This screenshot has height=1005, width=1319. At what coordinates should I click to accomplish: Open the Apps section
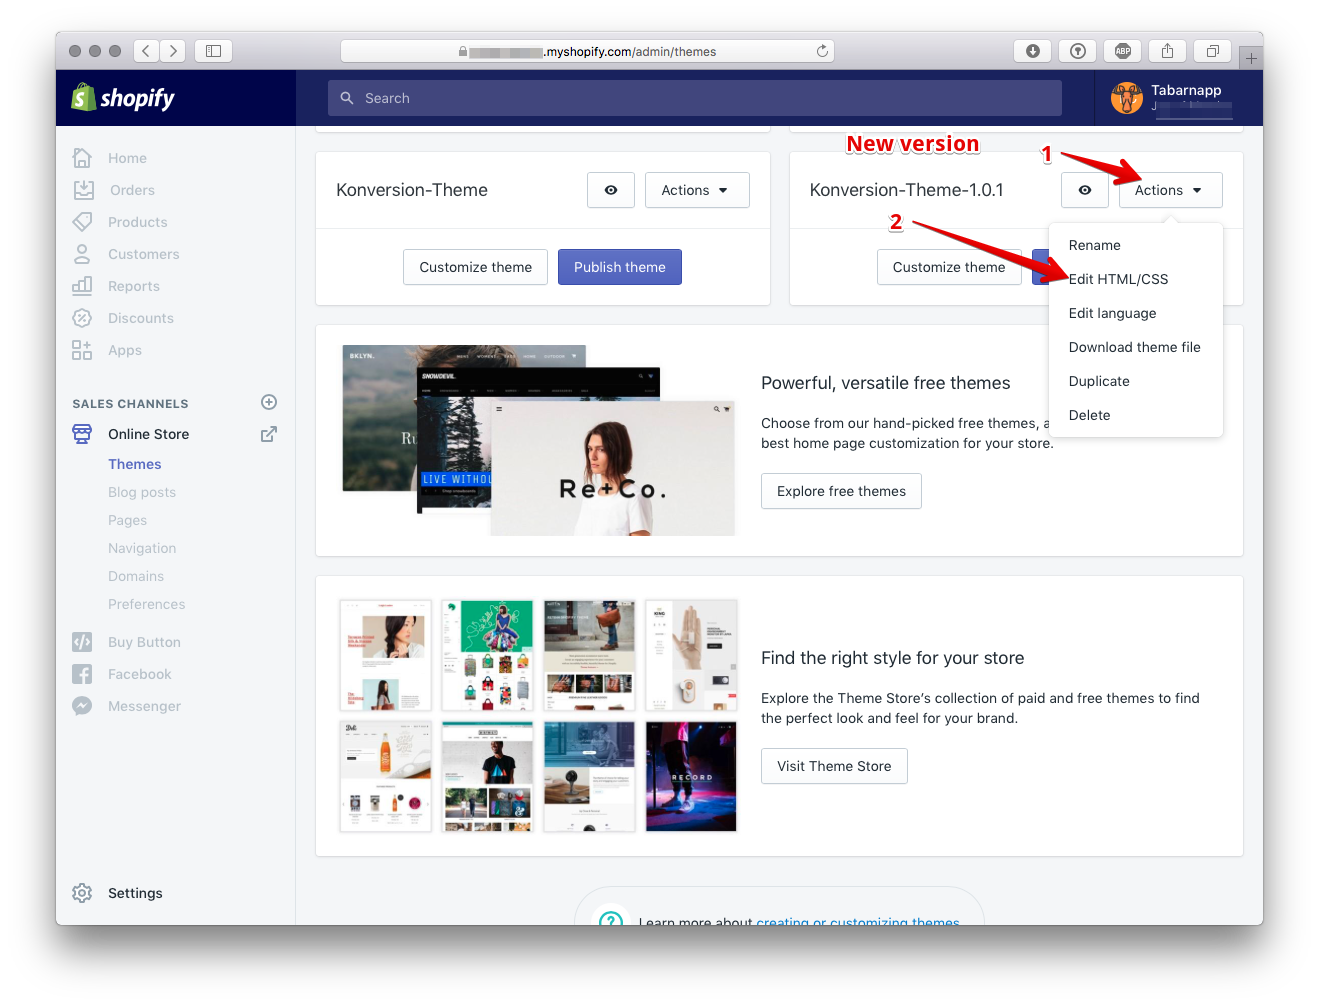click(124, 350)
